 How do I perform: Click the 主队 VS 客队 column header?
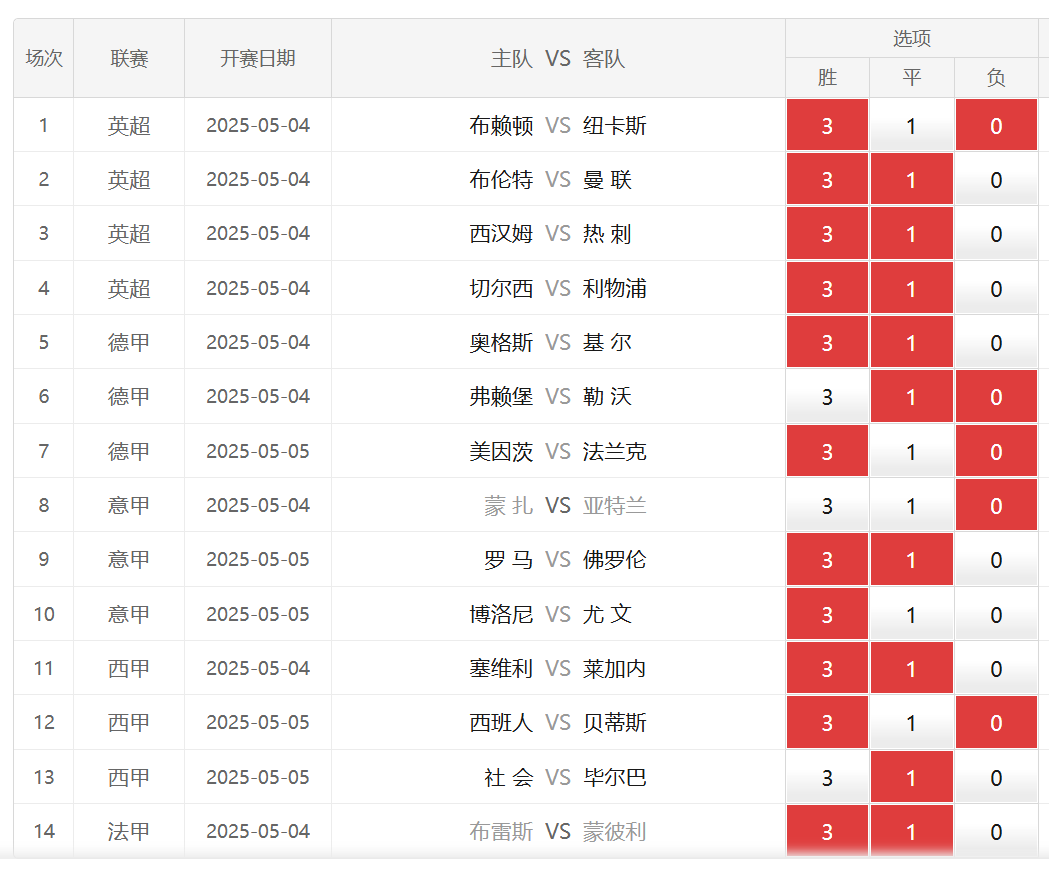tap(558, 58)
